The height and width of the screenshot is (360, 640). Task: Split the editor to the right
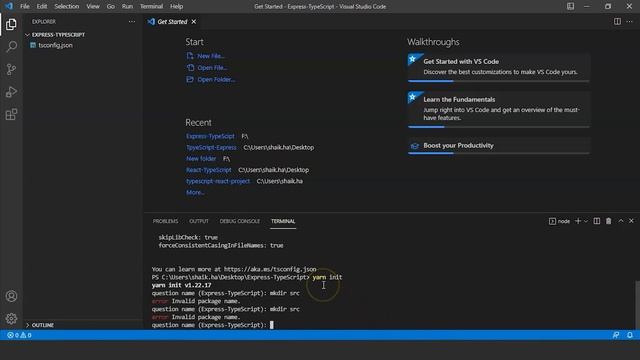[x=617, y=21]
